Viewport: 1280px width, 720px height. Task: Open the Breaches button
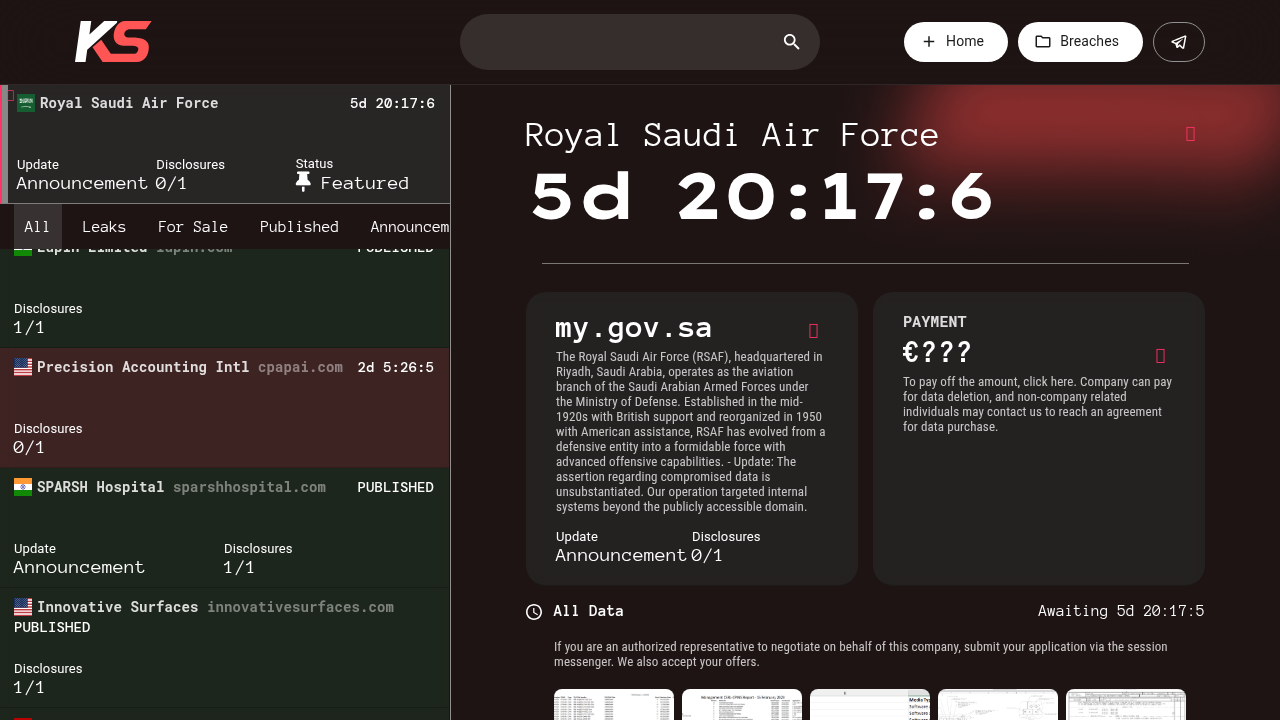pyautogui.click(x=1080, y=42)
